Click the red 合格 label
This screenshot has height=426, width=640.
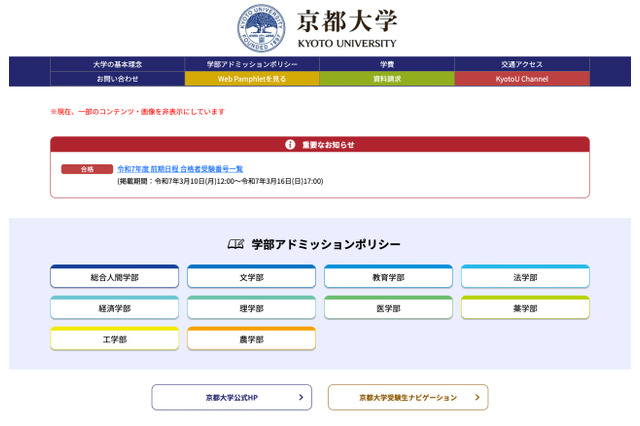[x=87, y=169]
